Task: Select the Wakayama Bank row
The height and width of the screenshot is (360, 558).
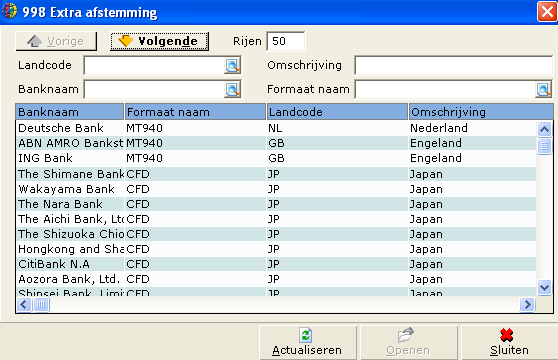Action: 276,189
